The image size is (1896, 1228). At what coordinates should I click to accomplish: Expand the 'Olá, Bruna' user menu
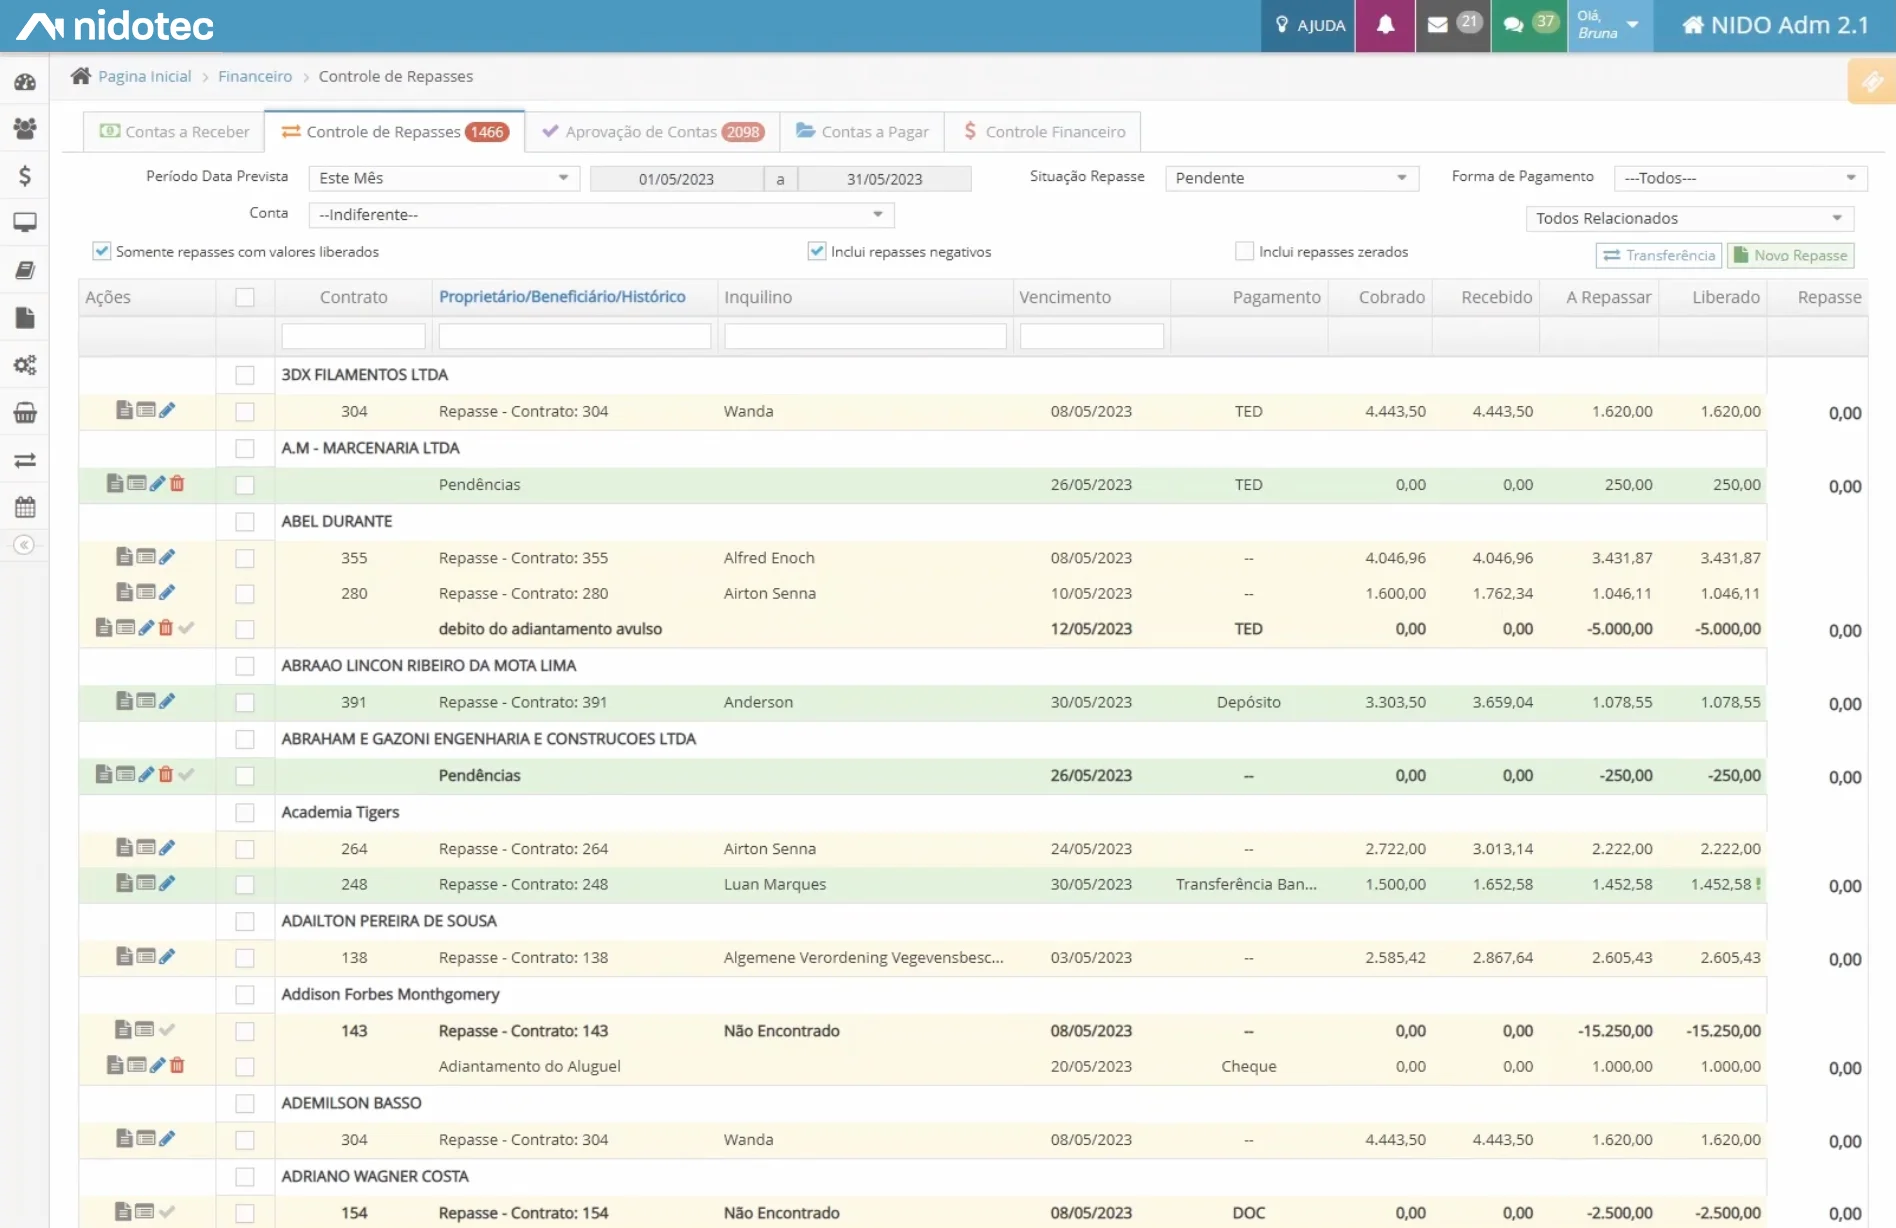point(1610,25)
